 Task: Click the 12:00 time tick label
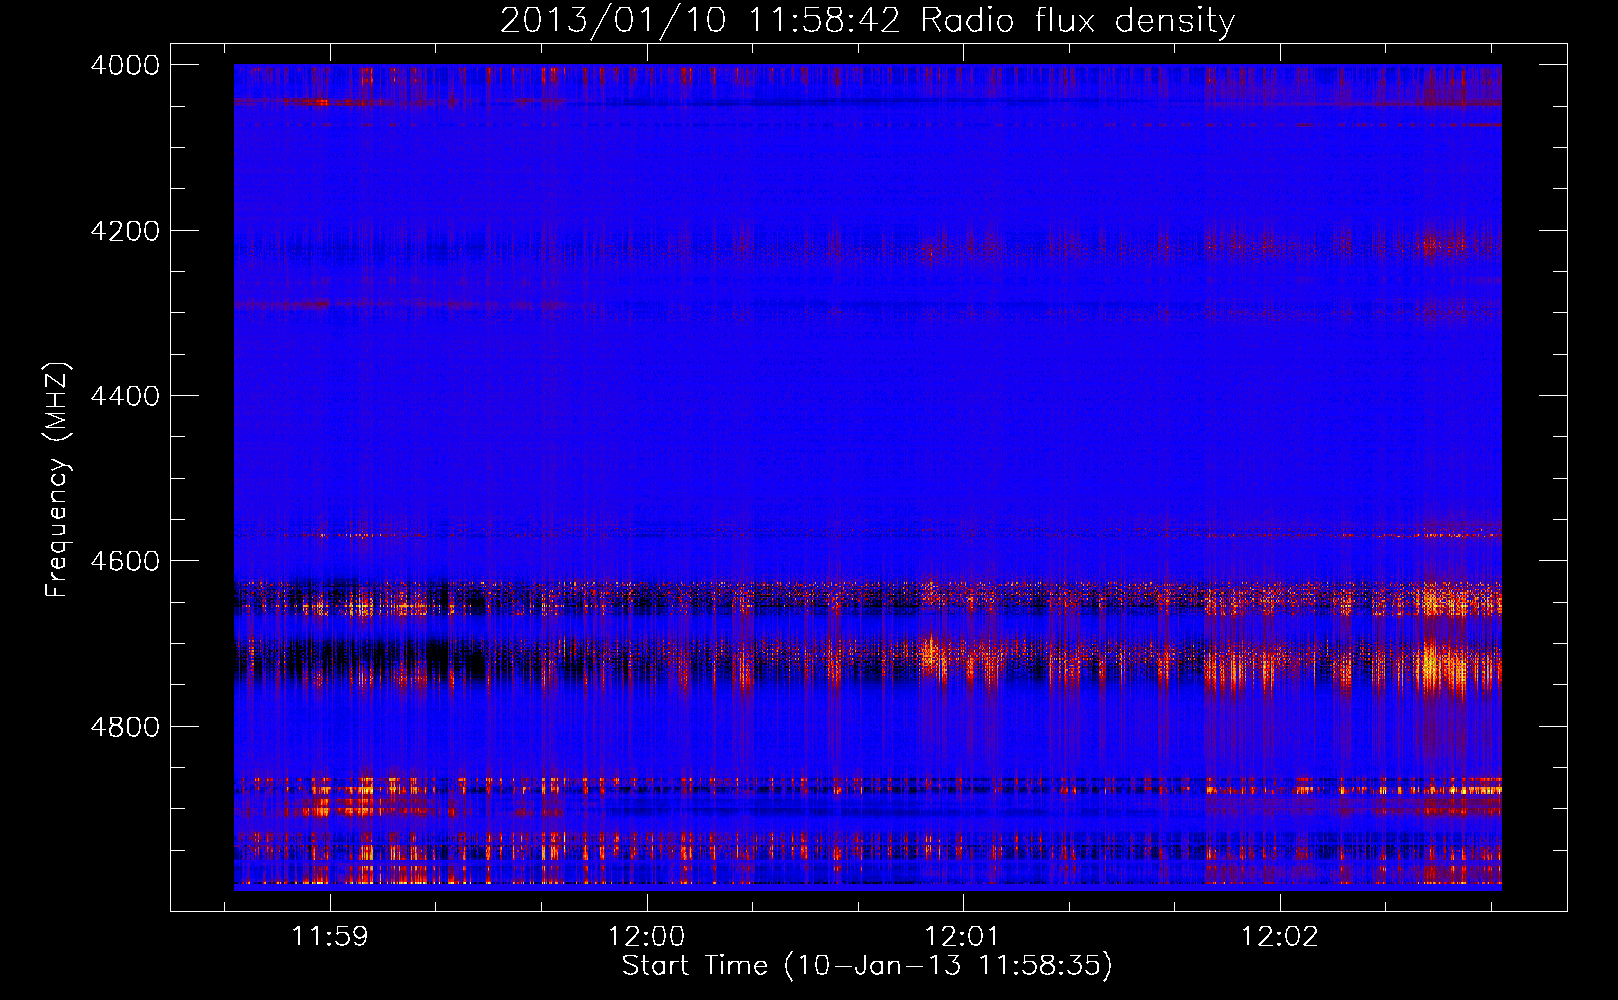(x=646, y=936)
